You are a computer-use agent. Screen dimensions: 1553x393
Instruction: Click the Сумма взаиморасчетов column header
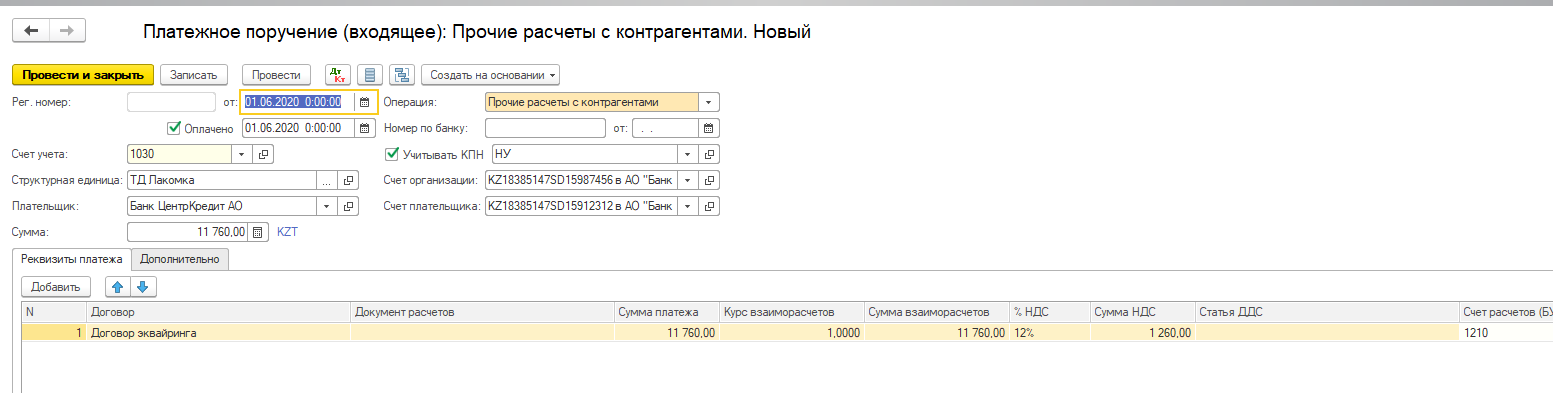click(937, 312)
